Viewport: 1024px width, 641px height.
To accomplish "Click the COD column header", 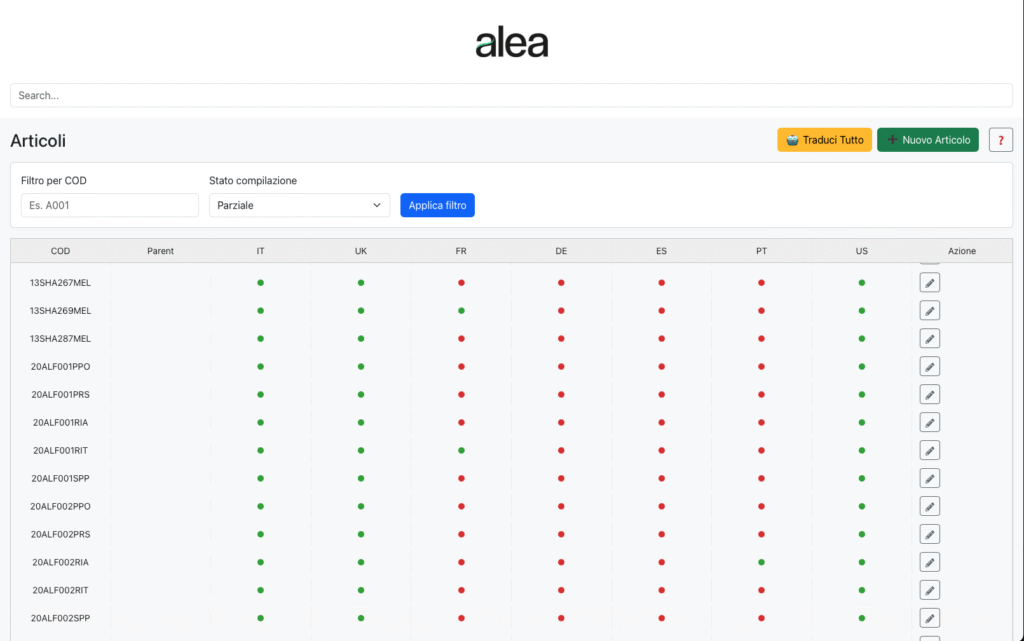I will coord(60,251).
